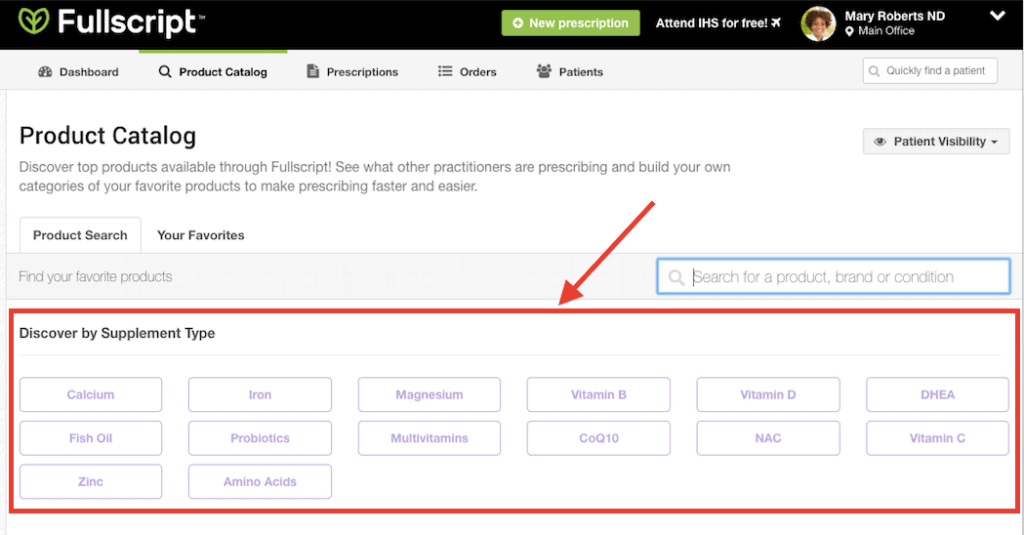This screenshot has height=535, width=1024.
Task: Click the magnifier icon in product search
Action: click(676, 278)
